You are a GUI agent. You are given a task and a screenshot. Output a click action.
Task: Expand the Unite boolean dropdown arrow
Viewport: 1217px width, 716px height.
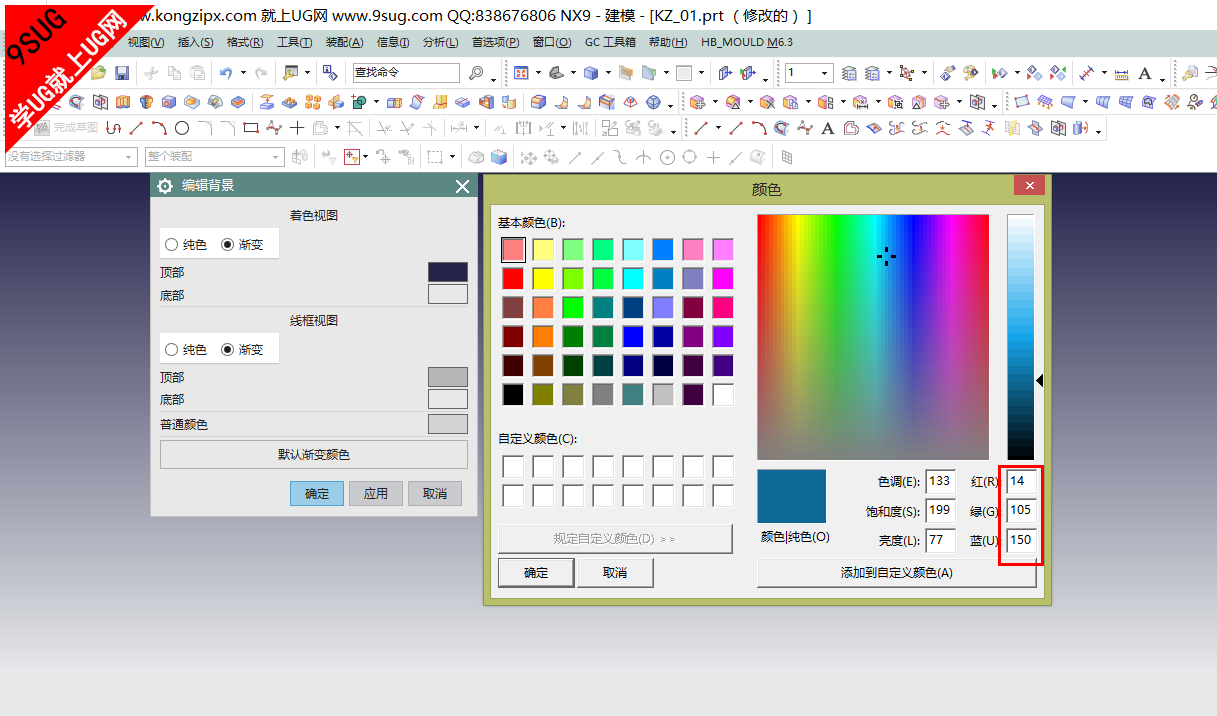click(x=376, y=102)
